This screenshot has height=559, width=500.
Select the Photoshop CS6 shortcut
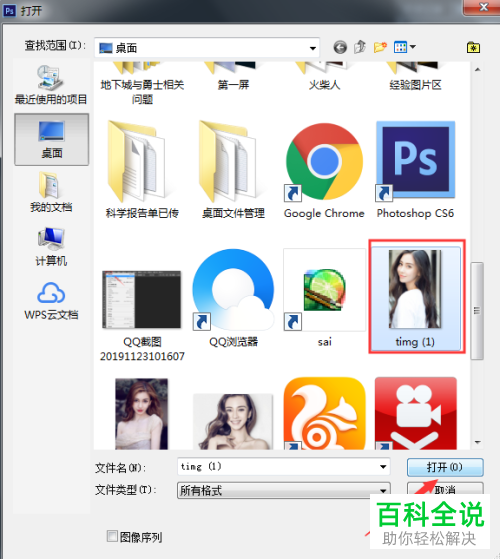pyautogui.click(x=416, y=170)
